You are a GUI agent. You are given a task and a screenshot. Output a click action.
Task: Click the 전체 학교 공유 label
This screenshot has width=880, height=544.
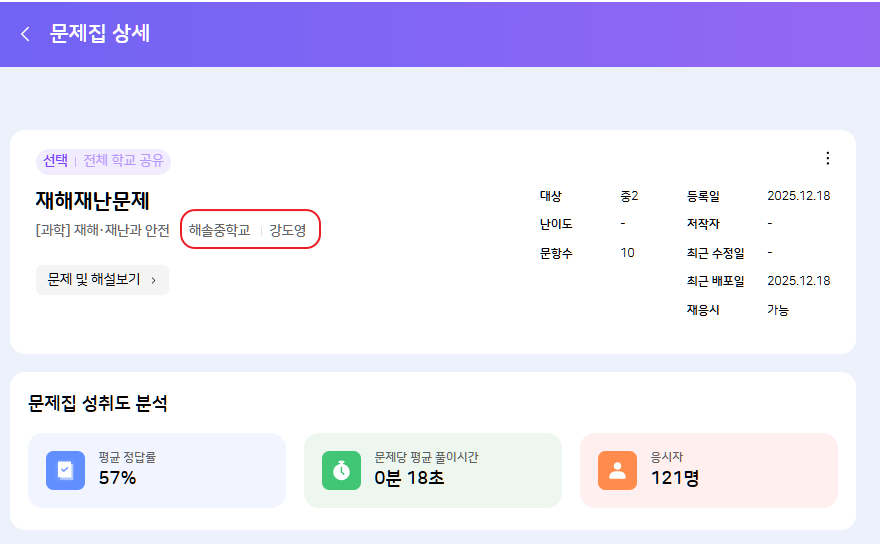pyautogui.click(x=125, y=161)
